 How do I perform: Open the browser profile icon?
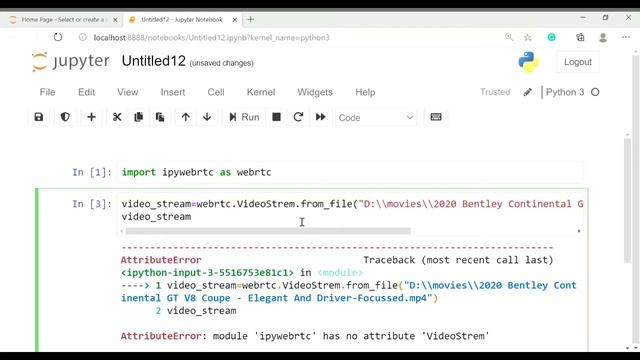pyautogui.click(x=603, y=38)
